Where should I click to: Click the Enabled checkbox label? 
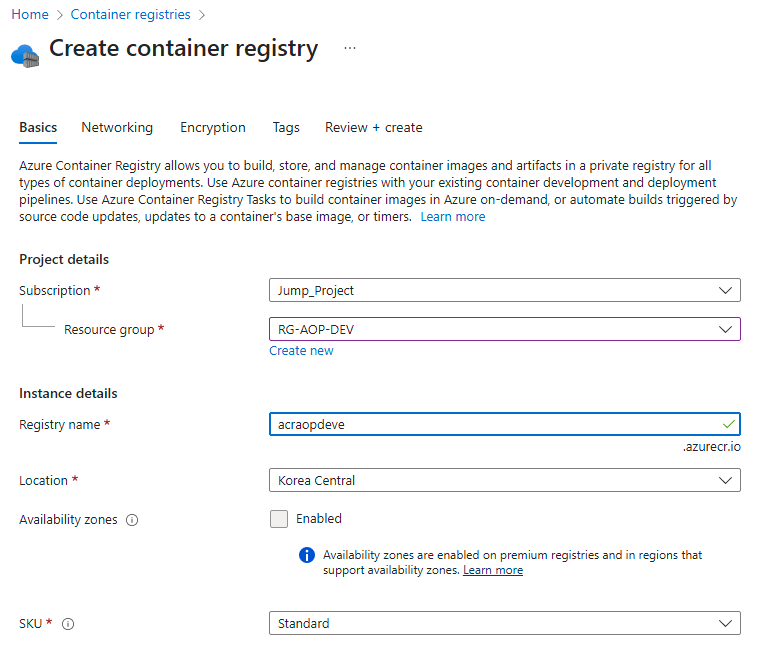(319, 519)
